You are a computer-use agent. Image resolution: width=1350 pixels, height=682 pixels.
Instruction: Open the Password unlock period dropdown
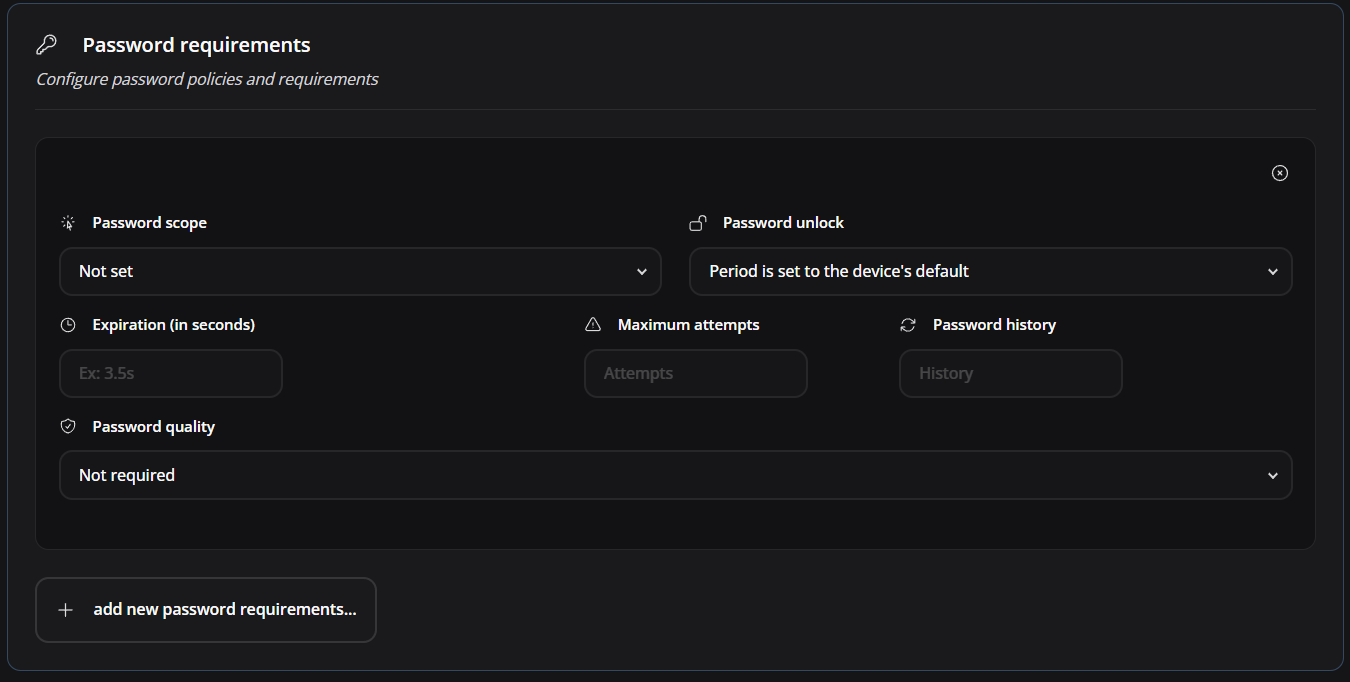click(x=991, y=272)
